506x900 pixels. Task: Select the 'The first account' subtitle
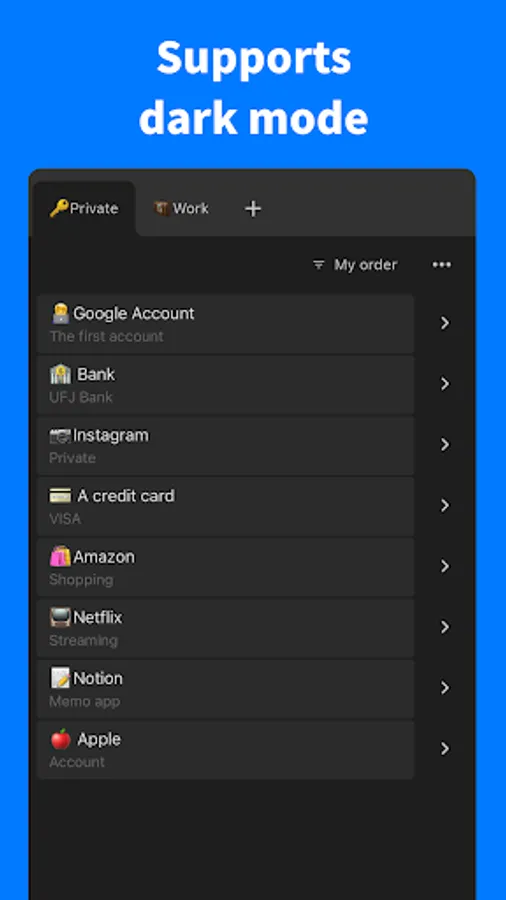click(106, 336)
